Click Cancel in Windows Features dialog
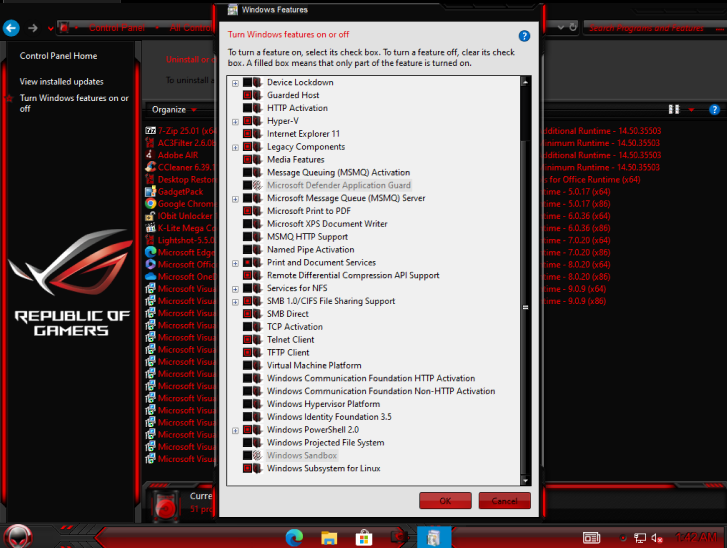Viewport: 727px width, 548px height. coord(504,501)
